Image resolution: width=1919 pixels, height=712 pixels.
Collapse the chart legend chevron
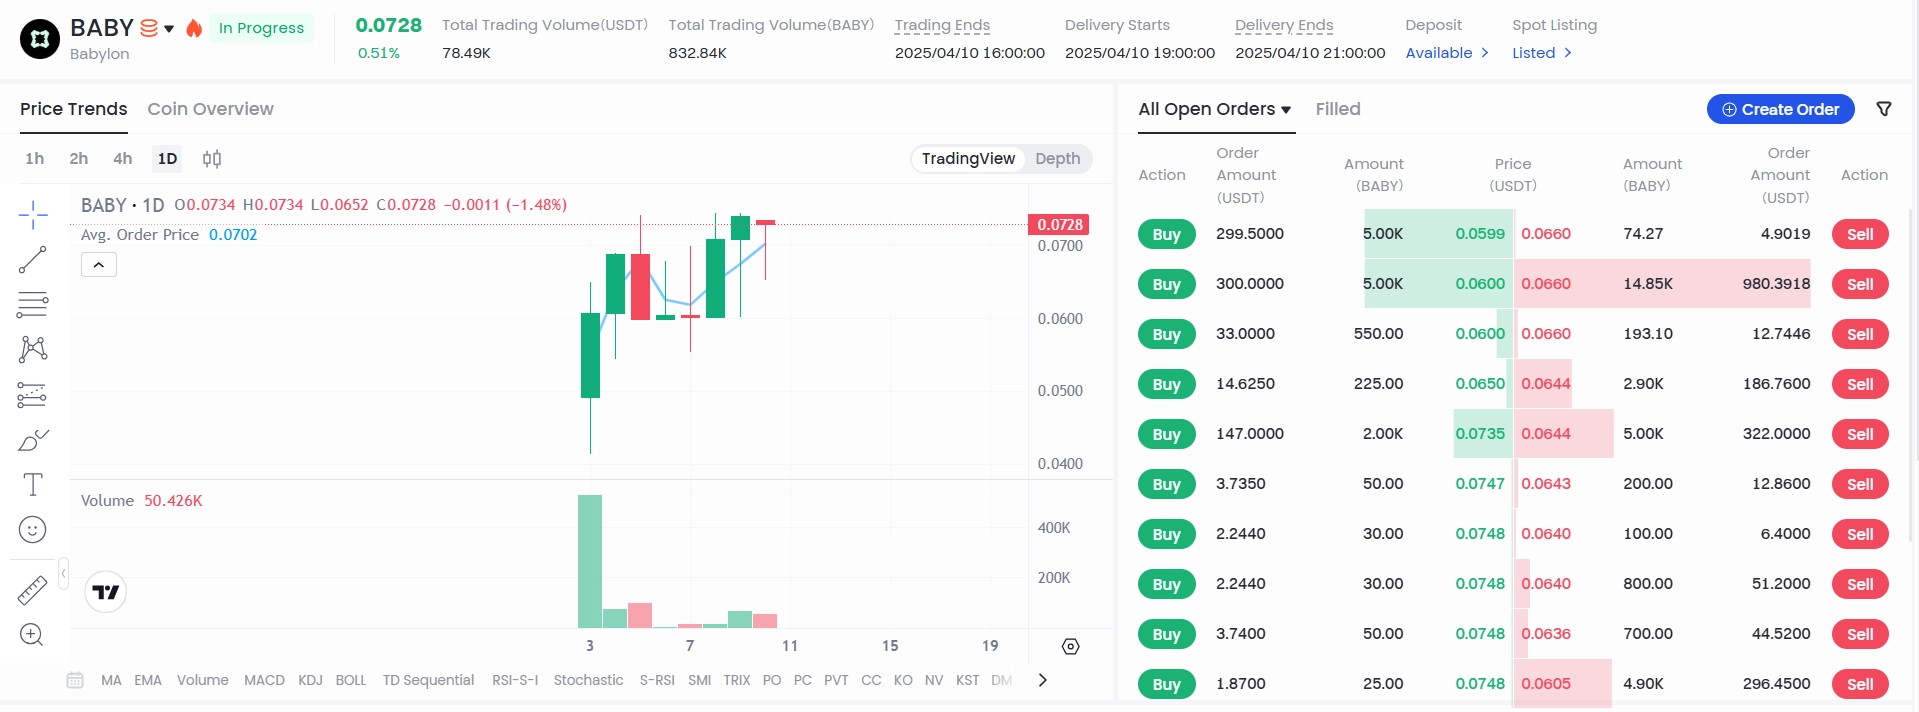click(x=99, y=265)
